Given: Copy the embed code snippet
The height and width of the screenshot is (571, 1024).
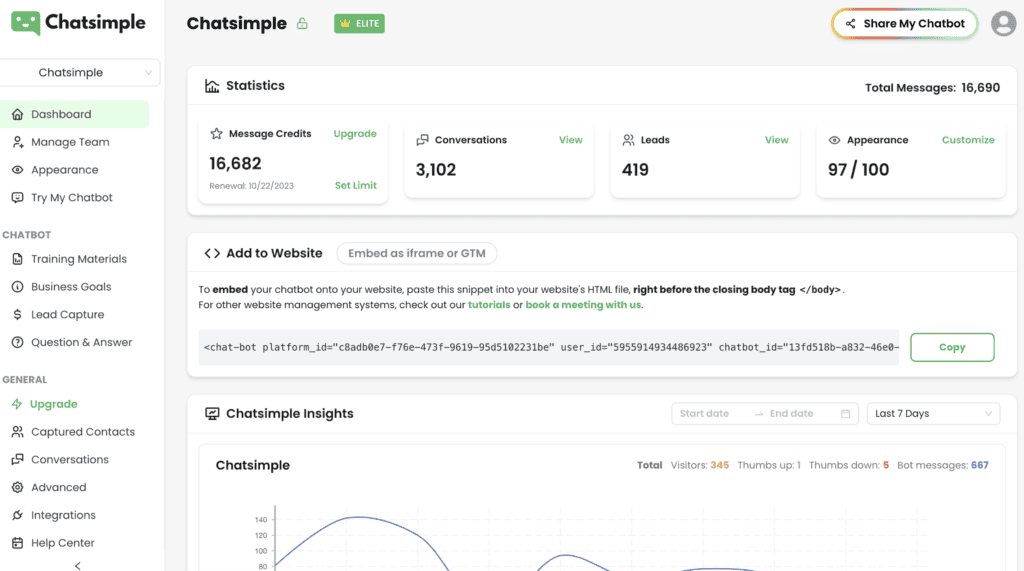Looking at the screenshot, I should (951, 347).
